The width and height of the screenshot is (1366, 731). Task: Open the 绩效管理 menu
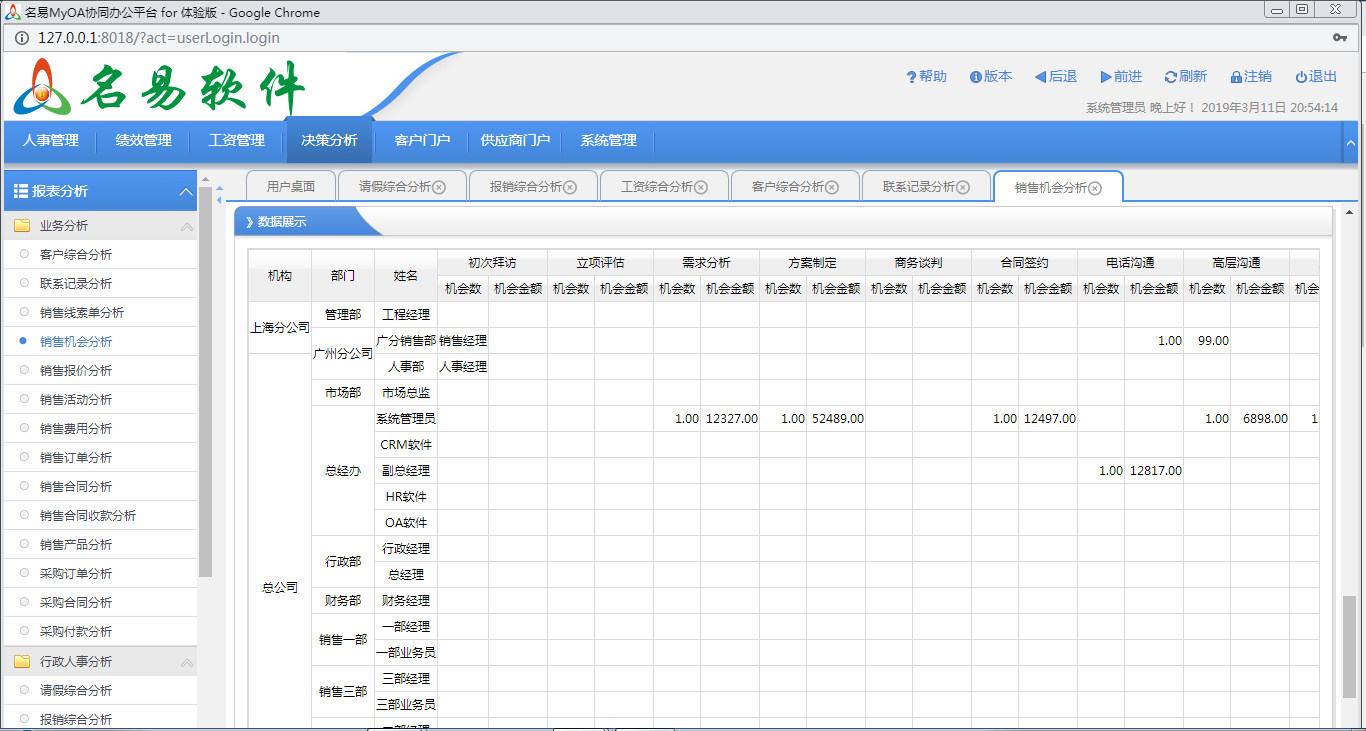143,140
